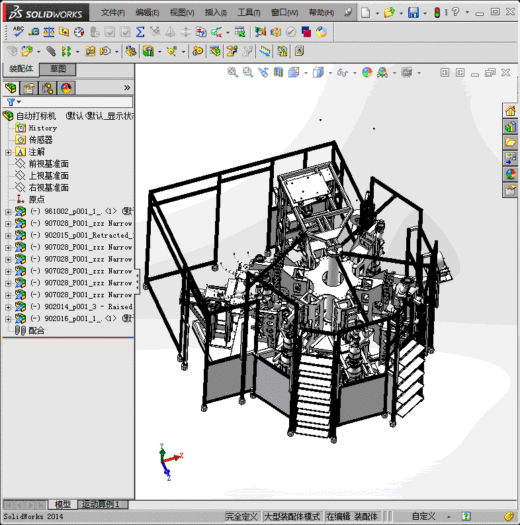
Task: Click the Apply Scene icon
Action: (x=382, y=72)
